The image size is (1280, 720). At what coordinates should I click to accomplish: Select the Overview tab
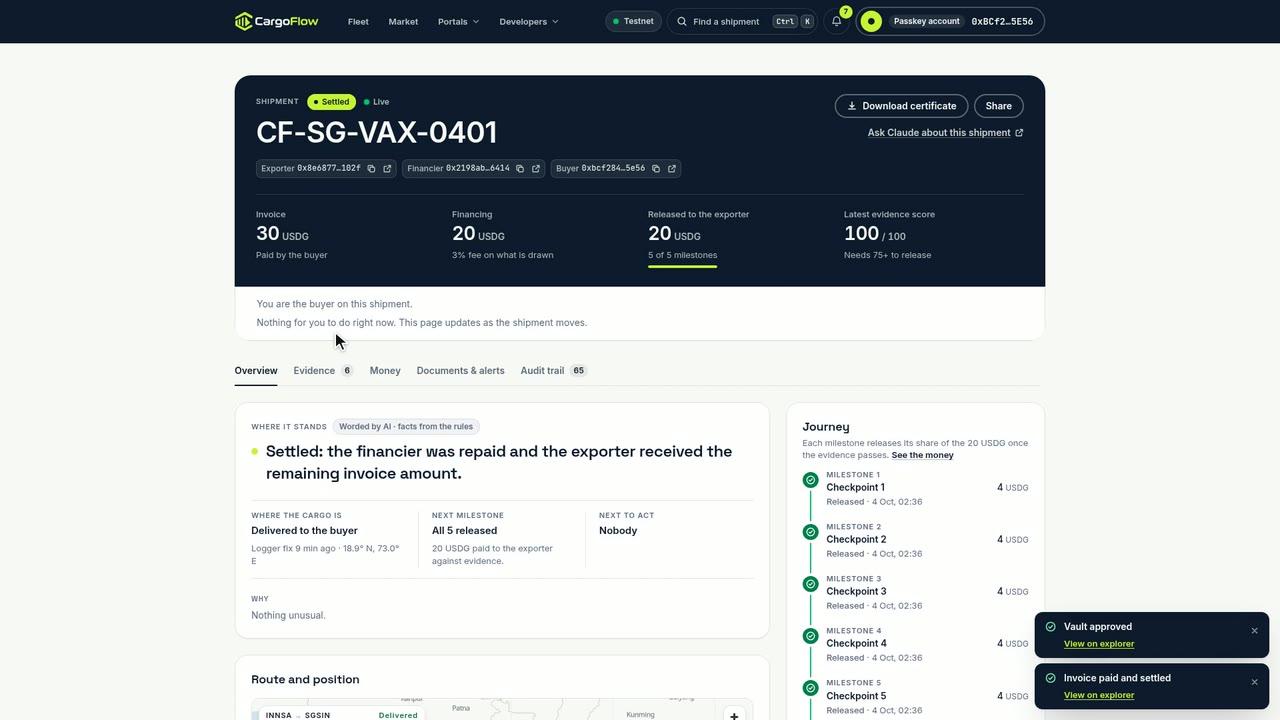(x=256, y=371)
